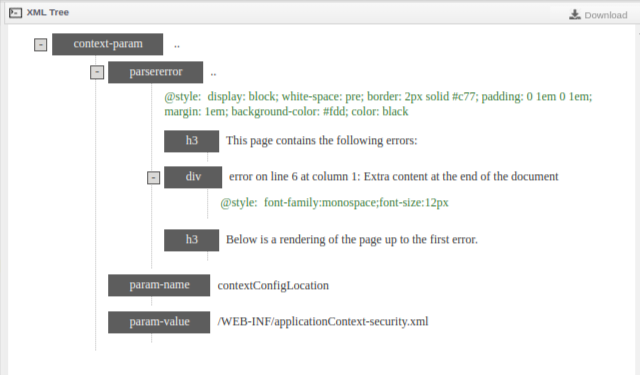The height and width of the screenshot is (375, 640).
Task: Click the XML Tree panel title
Action: click(x=48, y=13)
